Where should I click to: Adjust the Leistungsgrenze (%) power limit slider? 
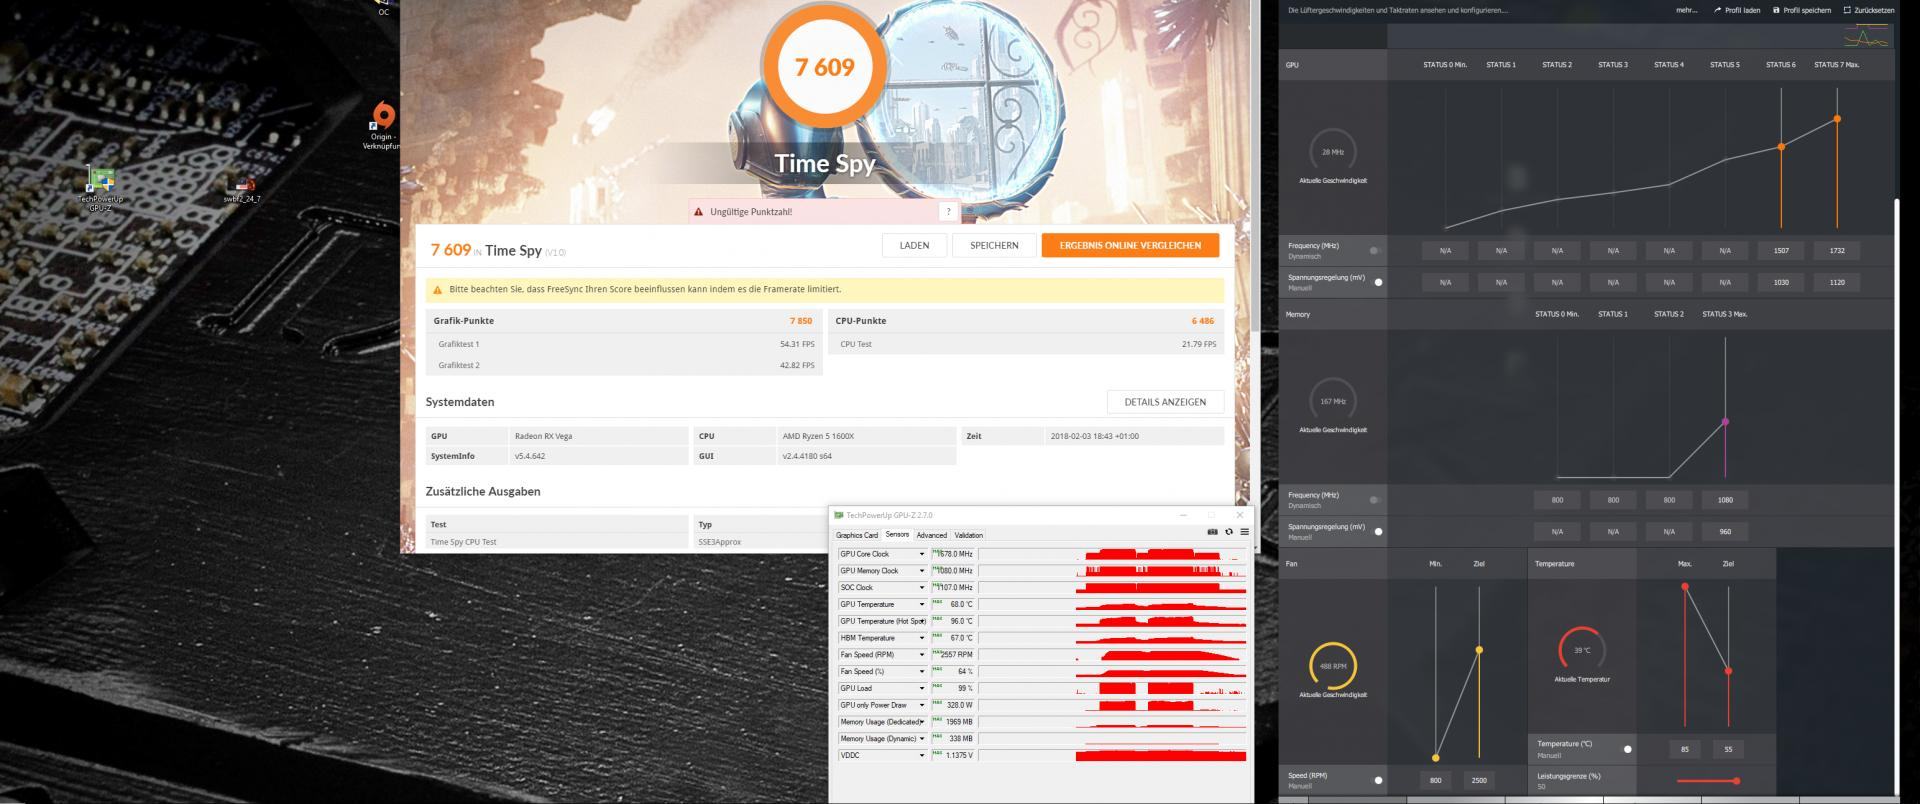[1706, 781]
